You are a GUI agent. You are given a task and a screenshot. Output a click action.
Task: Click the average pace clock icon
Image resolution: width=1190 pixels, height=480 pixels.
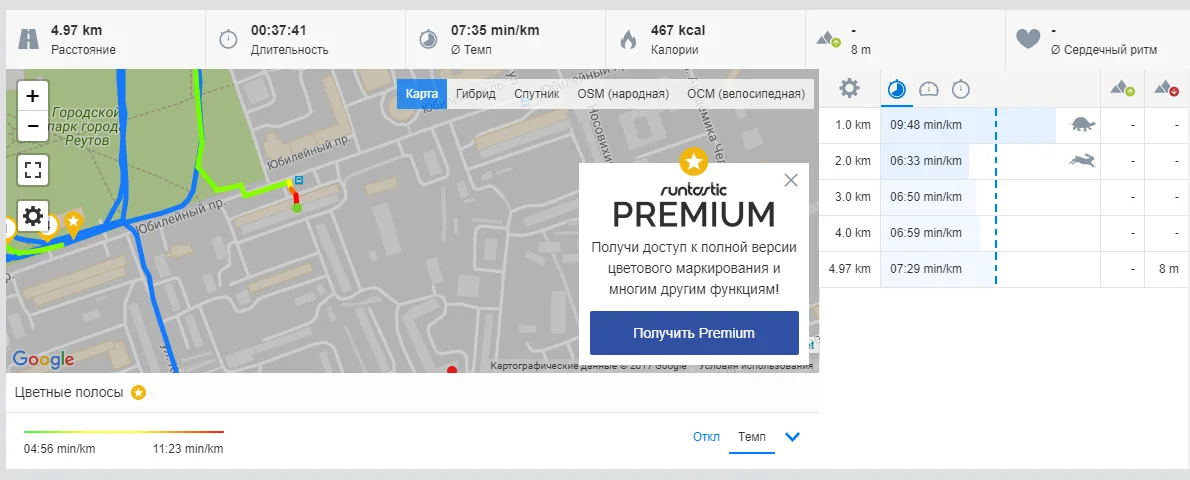(428, 39)
